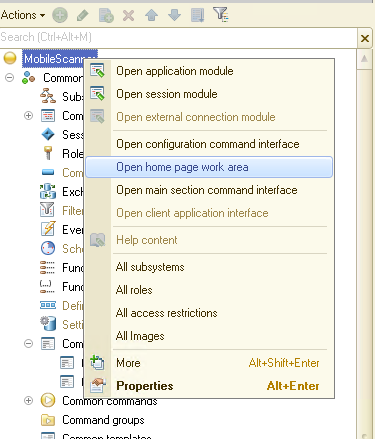Choose Open main section command interface
The image size is (375, 439).
pyautogui.click(x=209, y=190)
